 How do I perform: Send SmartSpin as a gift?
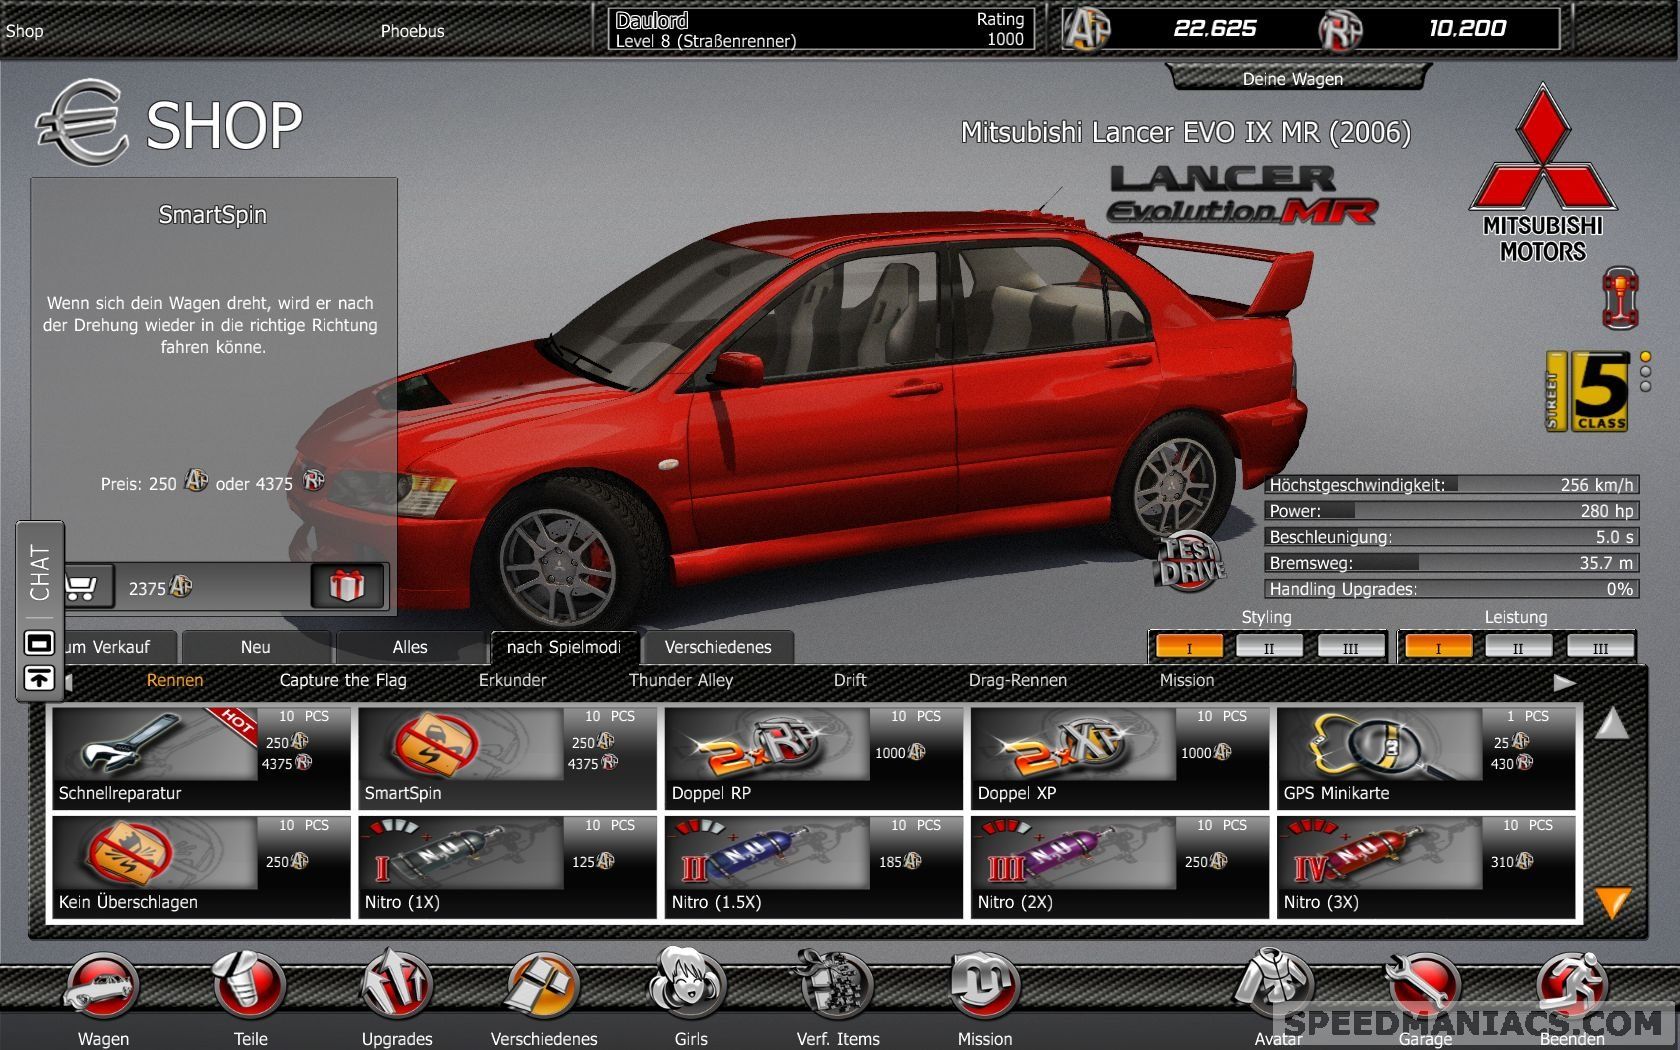[x=347, y=586]
